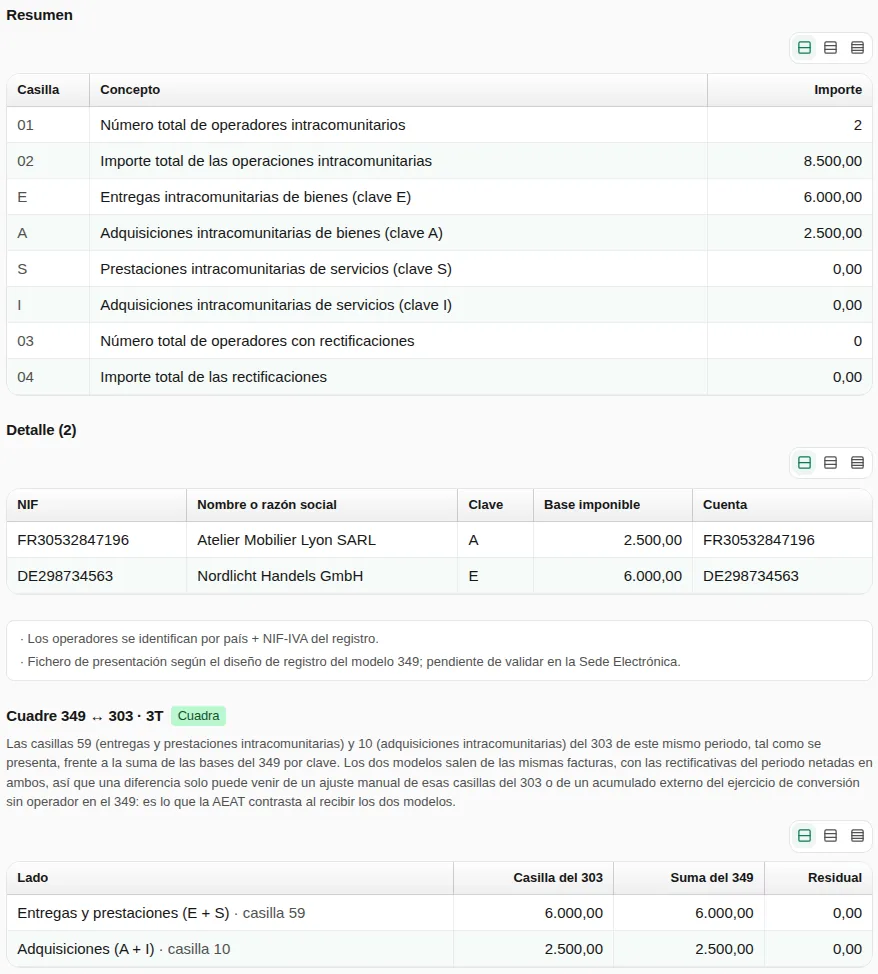Click the "Resumen" section heading

[39, 15]
